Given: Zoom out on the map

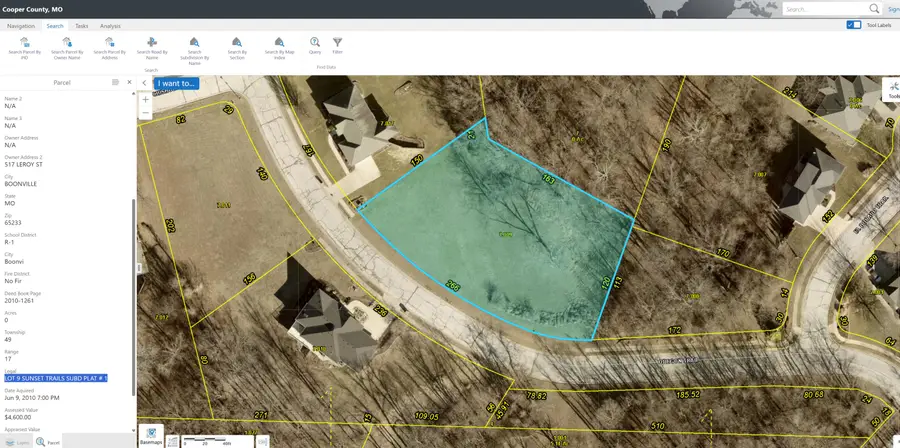Looking at the screenshot, I should point(146,113).
